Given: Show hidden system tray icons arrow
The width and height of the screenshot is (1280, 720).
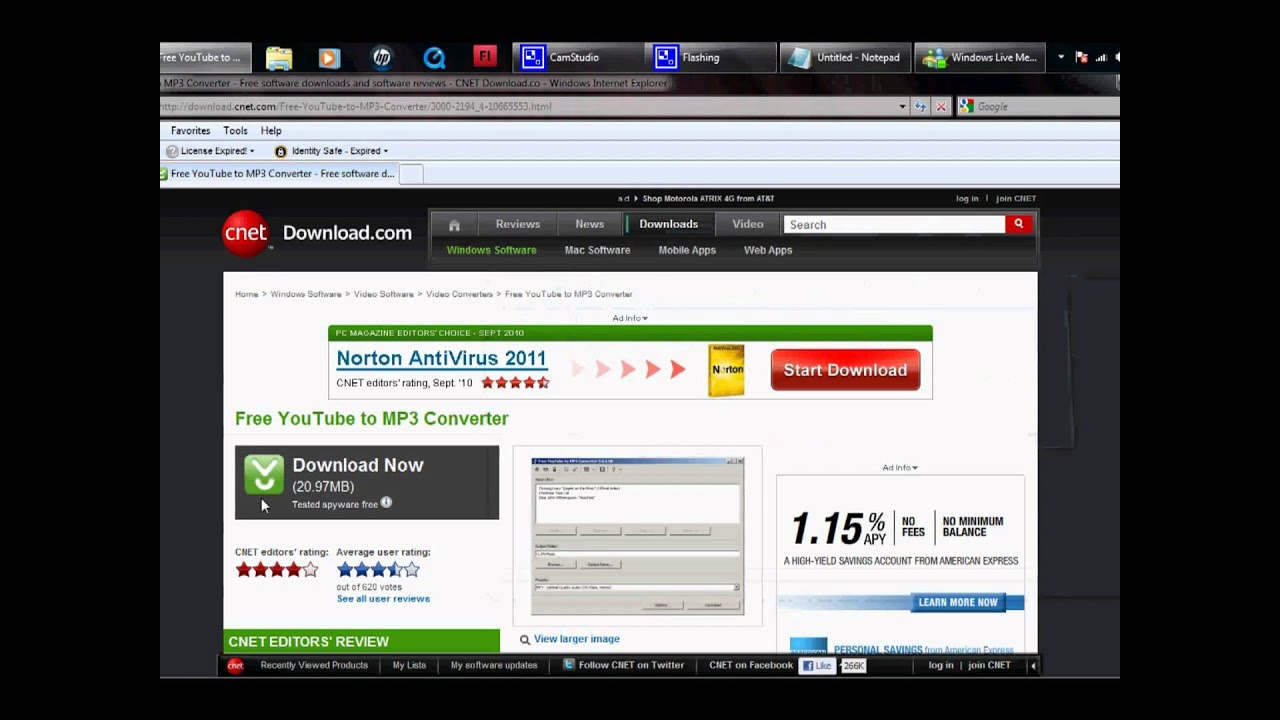Looking at the screenshot, I should [x=1061, y=57].
